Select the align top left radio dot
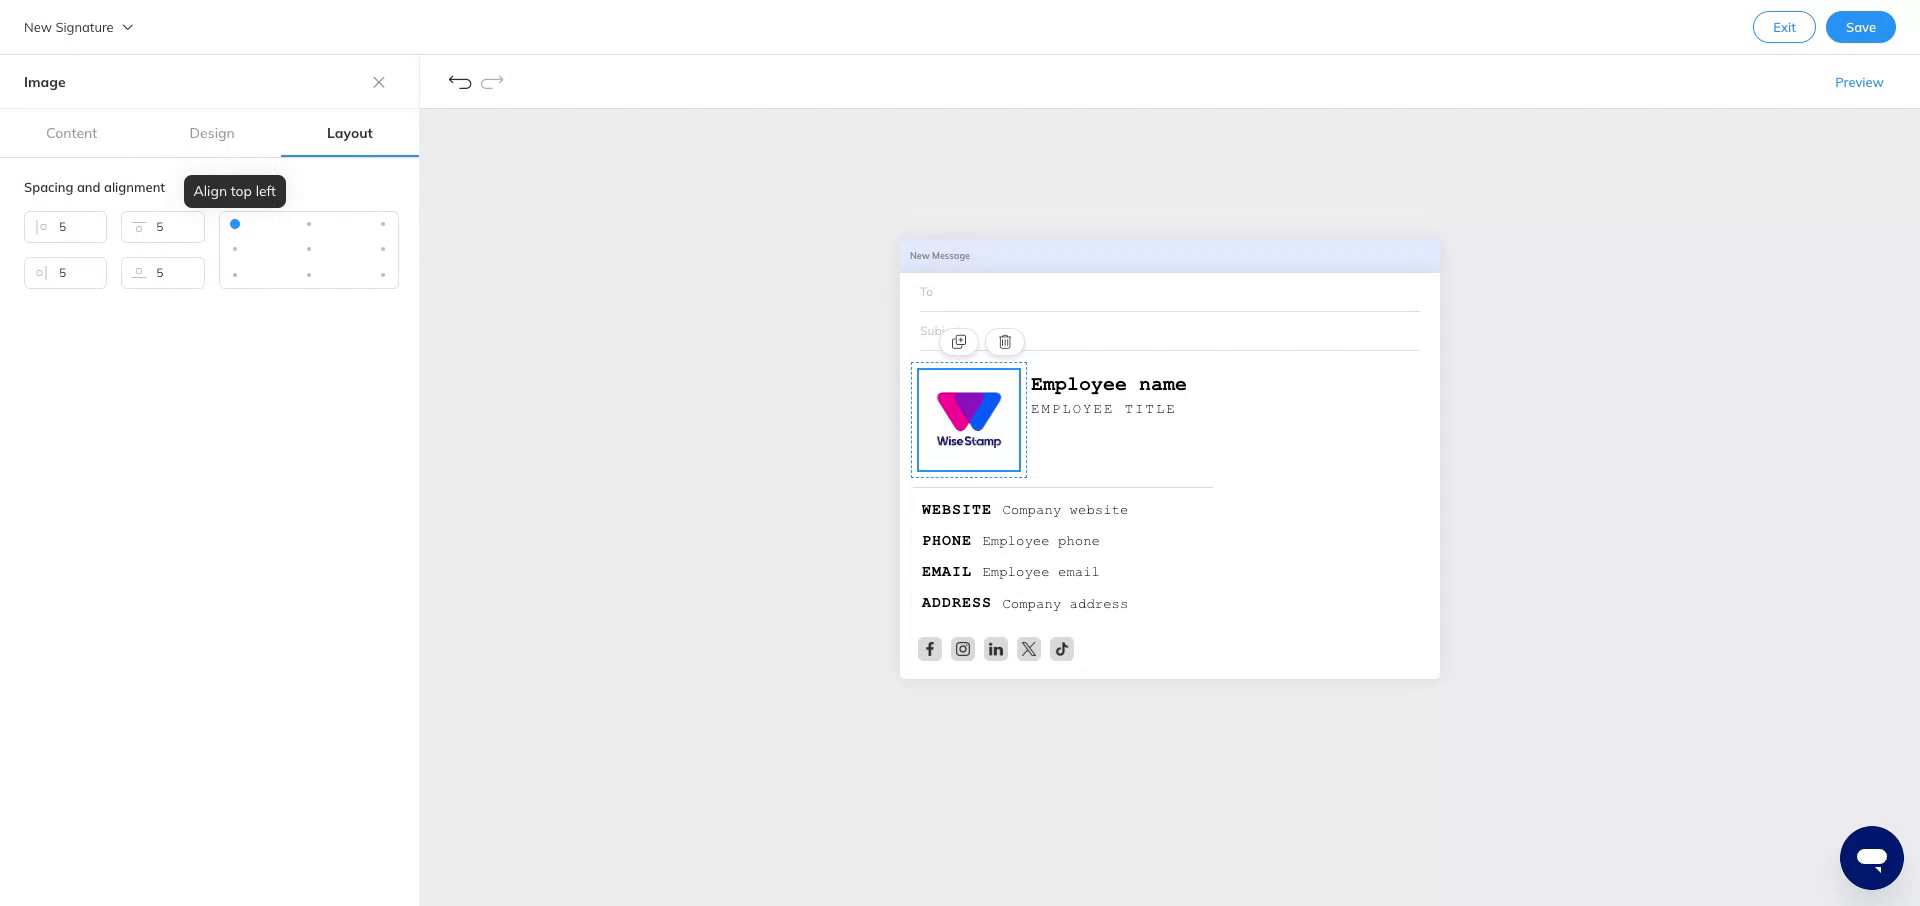 pyautogui.click(x=235, y=224)
